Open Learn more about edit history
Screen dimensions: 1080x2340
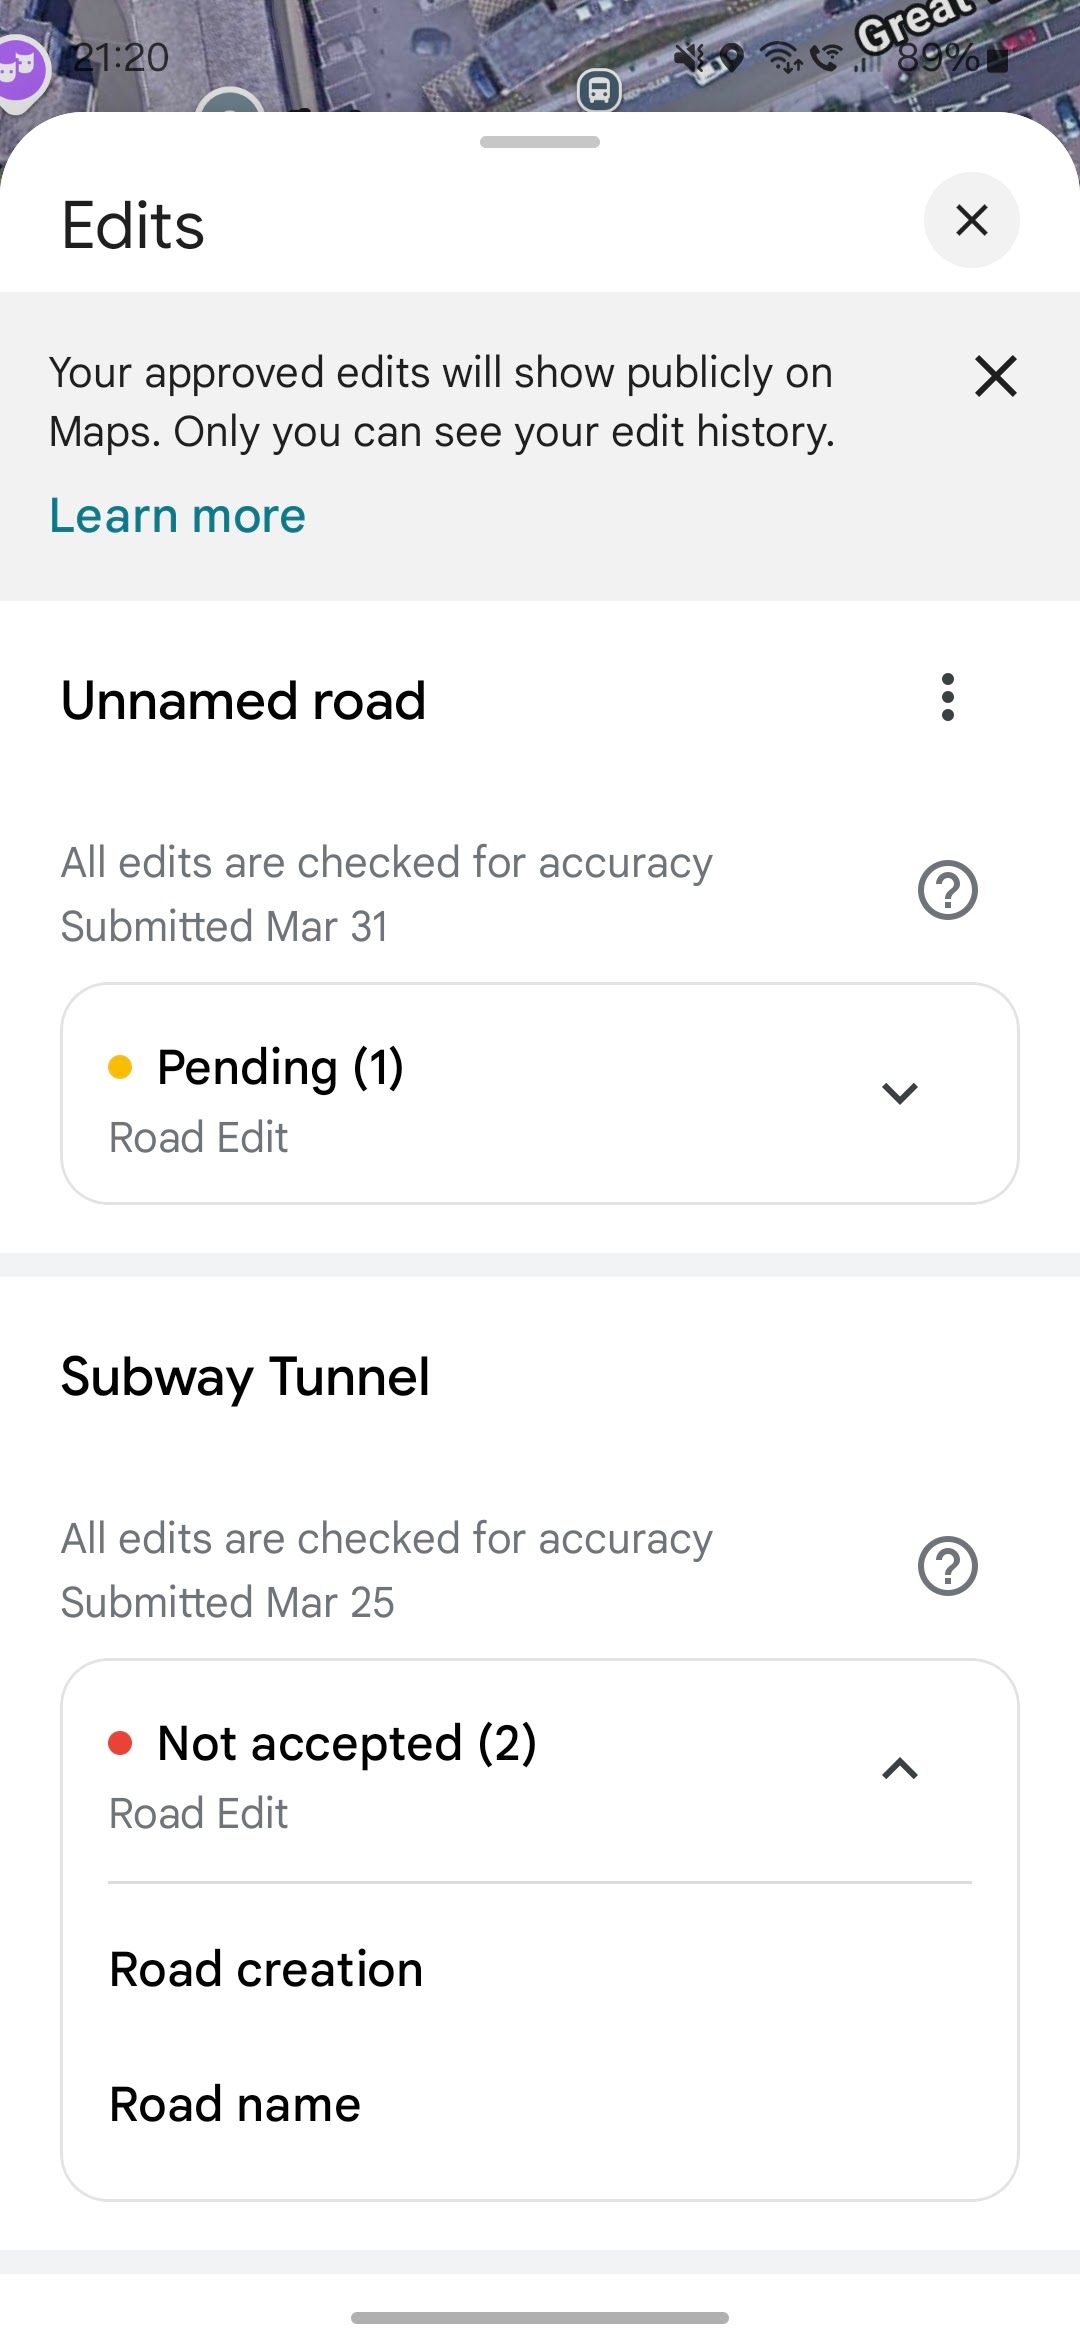click(177, 516)
